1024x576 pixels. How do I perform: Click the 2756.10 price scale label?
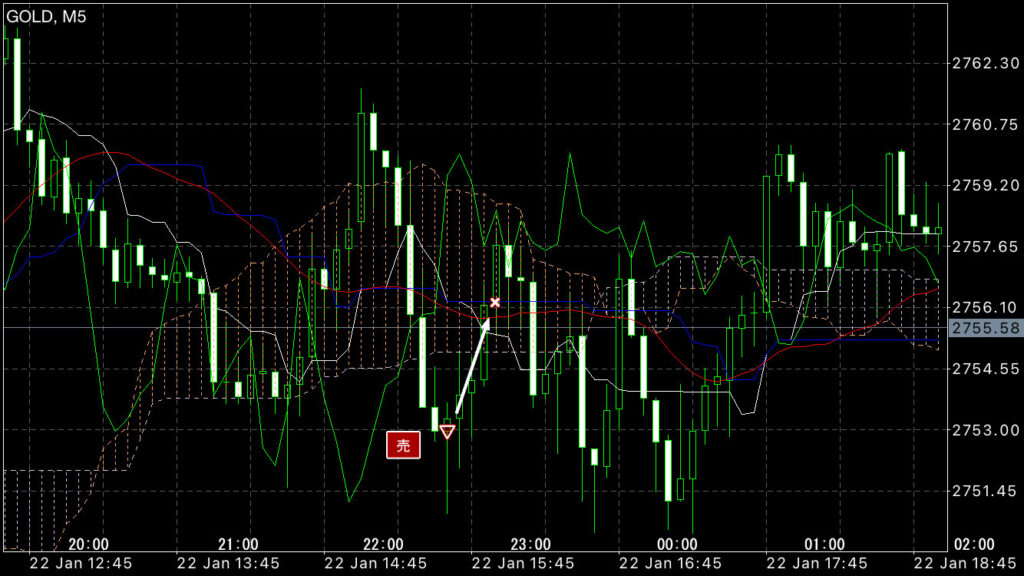coord(985,307)
